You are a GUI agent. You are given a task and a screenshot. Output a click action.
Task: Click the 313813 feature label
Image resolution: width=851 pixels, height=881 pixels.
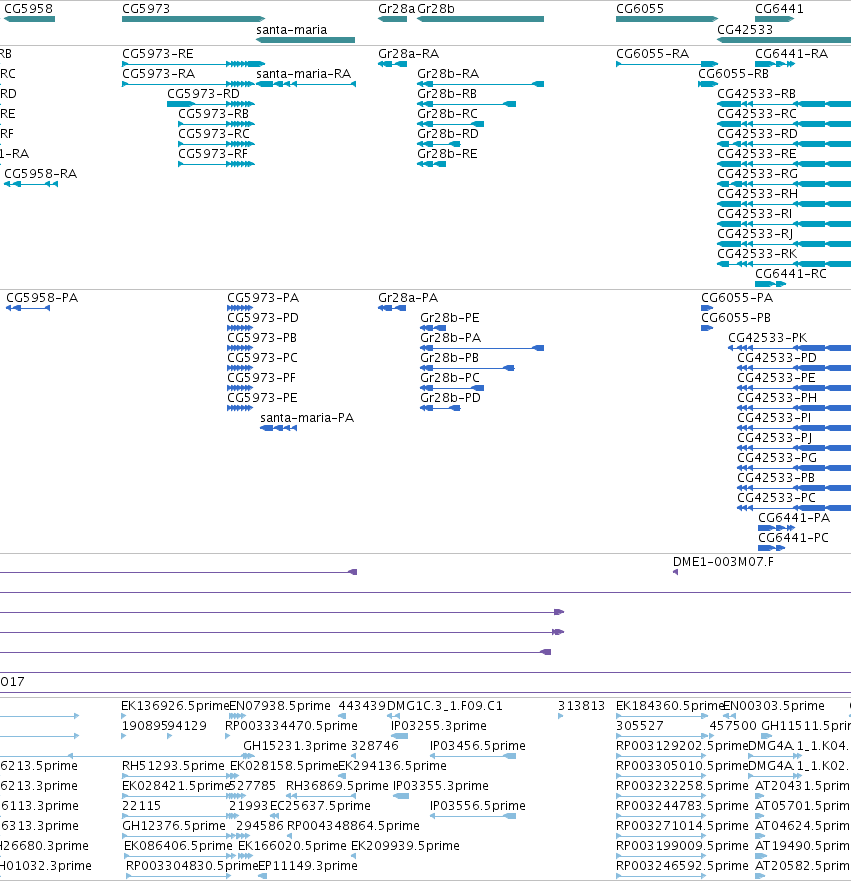pos(581,706)
